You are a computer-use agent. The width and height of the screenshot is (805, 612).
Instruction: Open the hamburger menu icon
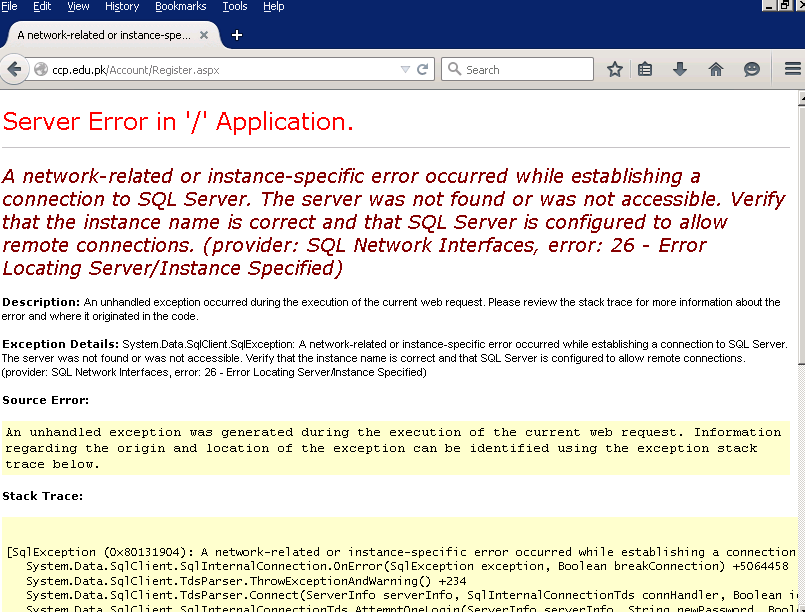(x=793, y=69)
